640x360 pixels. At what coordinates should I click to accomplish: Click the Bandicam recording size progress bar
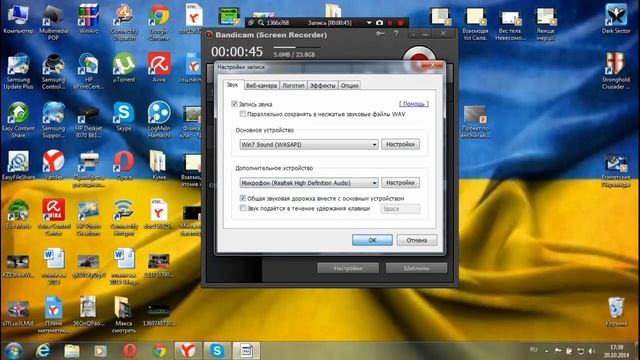297,47
